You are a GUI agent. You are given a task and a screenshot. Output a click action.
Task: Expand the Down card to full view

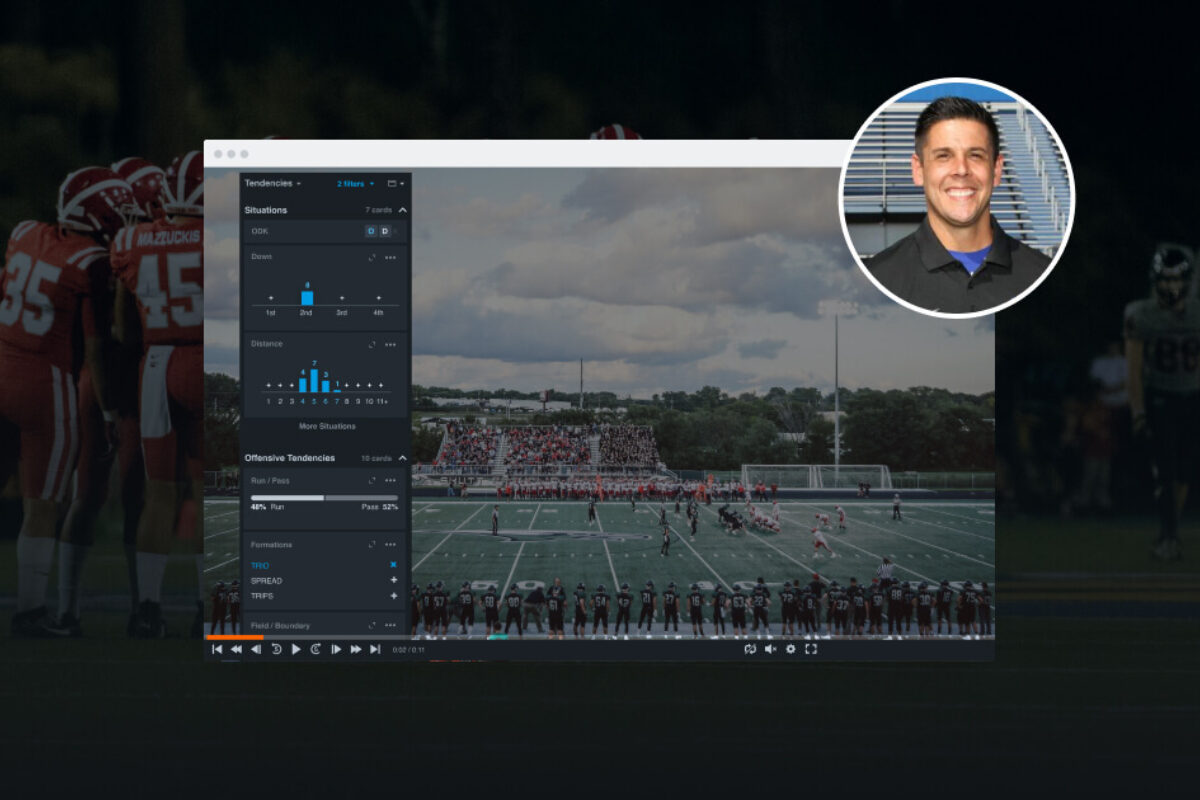[373, 257]
